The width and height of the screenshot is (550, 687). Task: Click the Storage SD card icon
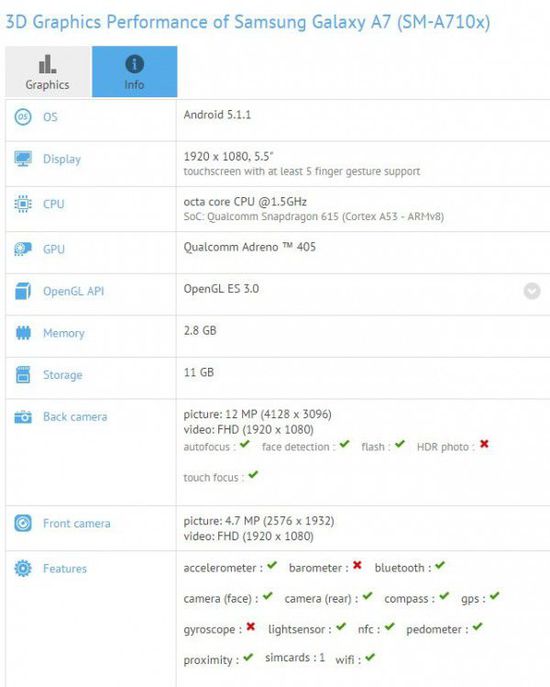tap(23, 375)
